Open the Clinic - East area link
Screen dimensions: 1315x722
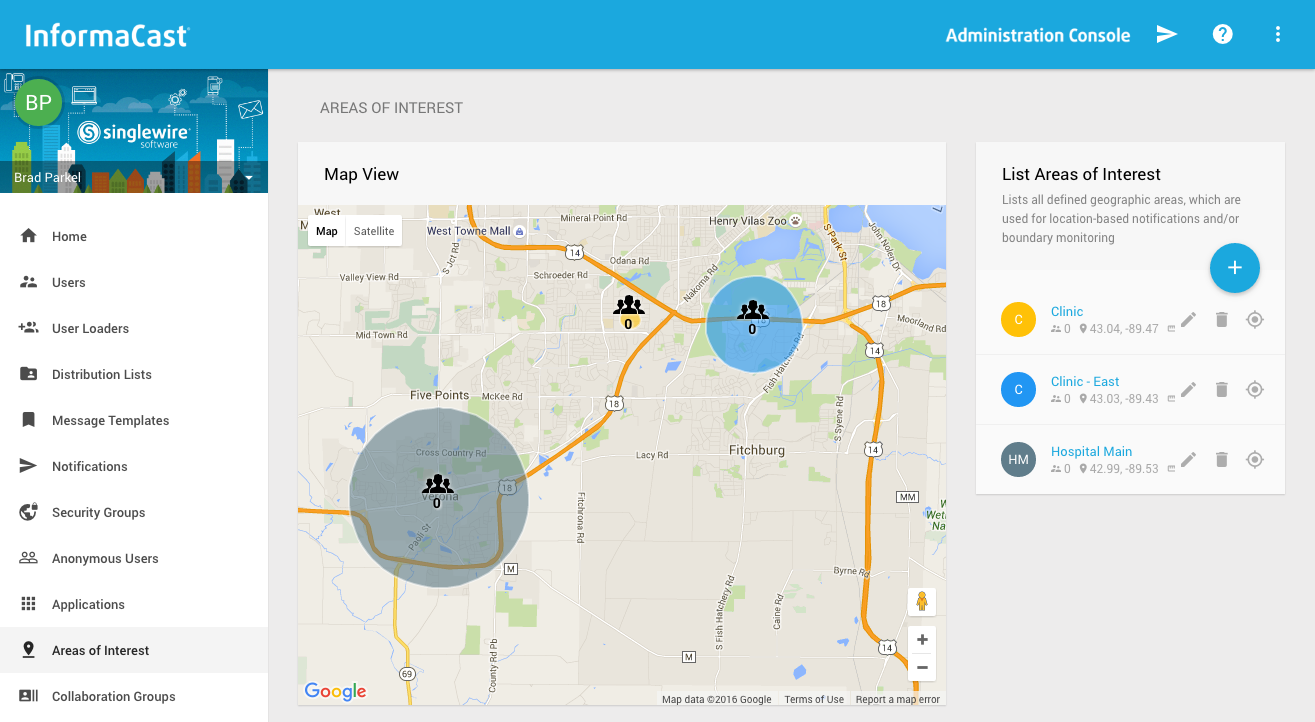1085,381
